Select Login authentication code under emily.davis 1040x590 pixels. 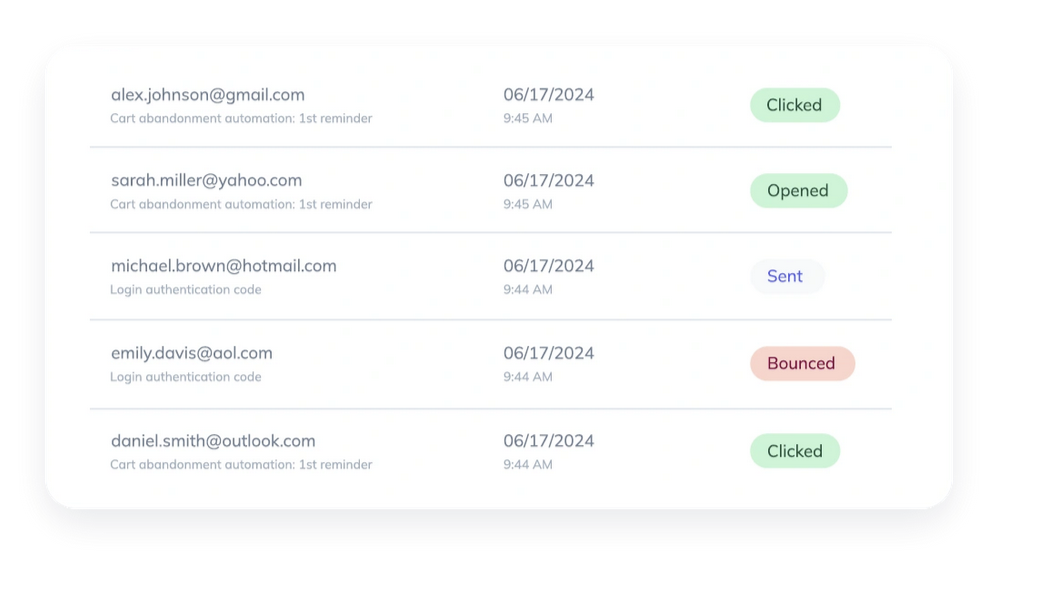186,378
